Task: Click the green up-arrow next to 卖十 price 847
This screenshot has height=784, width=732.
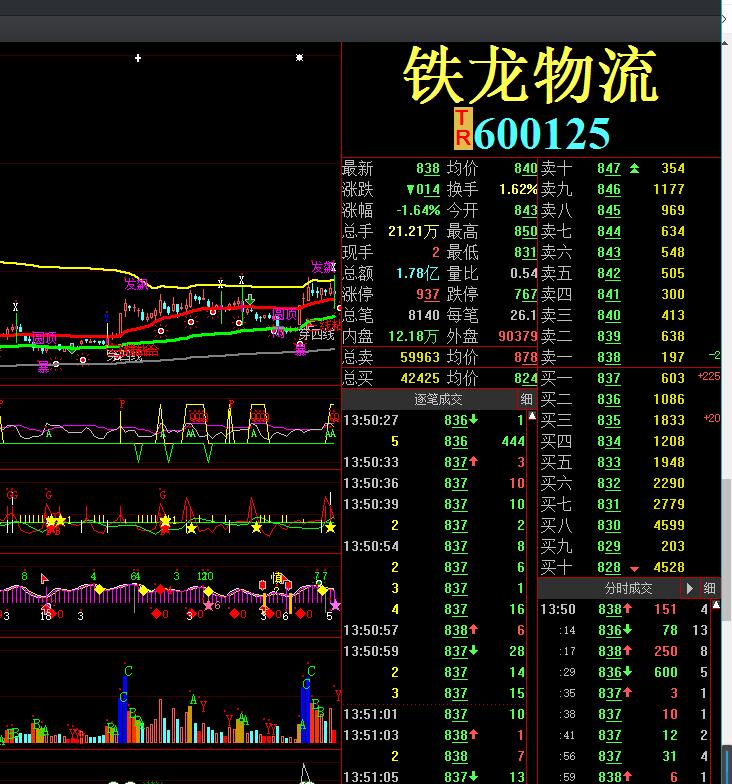Action: coord(634,168)
